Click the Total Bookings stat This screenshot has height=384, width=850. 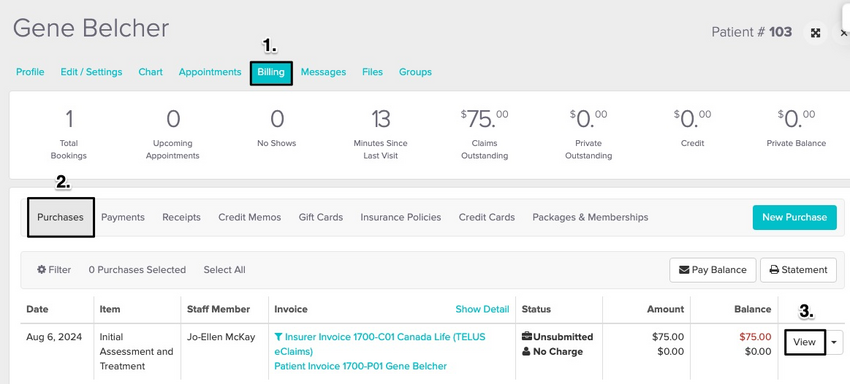pyautogui.click(x=69, y=134)
